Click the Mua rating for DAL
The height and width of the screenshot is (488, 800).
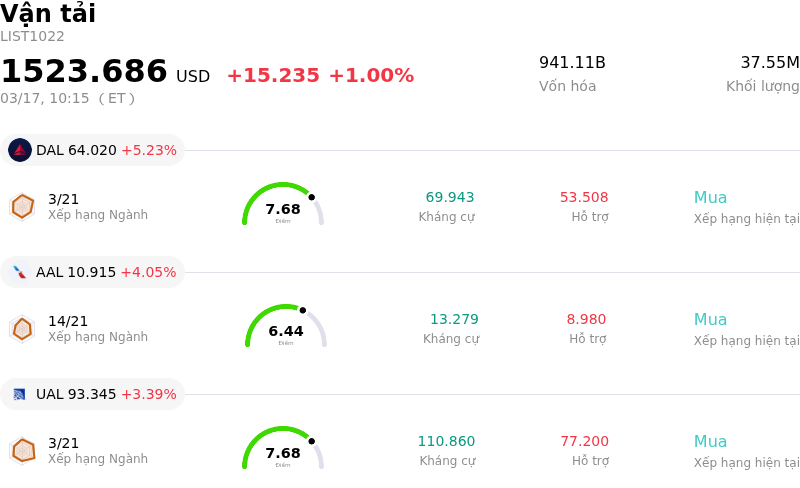[x=710, y=198]
